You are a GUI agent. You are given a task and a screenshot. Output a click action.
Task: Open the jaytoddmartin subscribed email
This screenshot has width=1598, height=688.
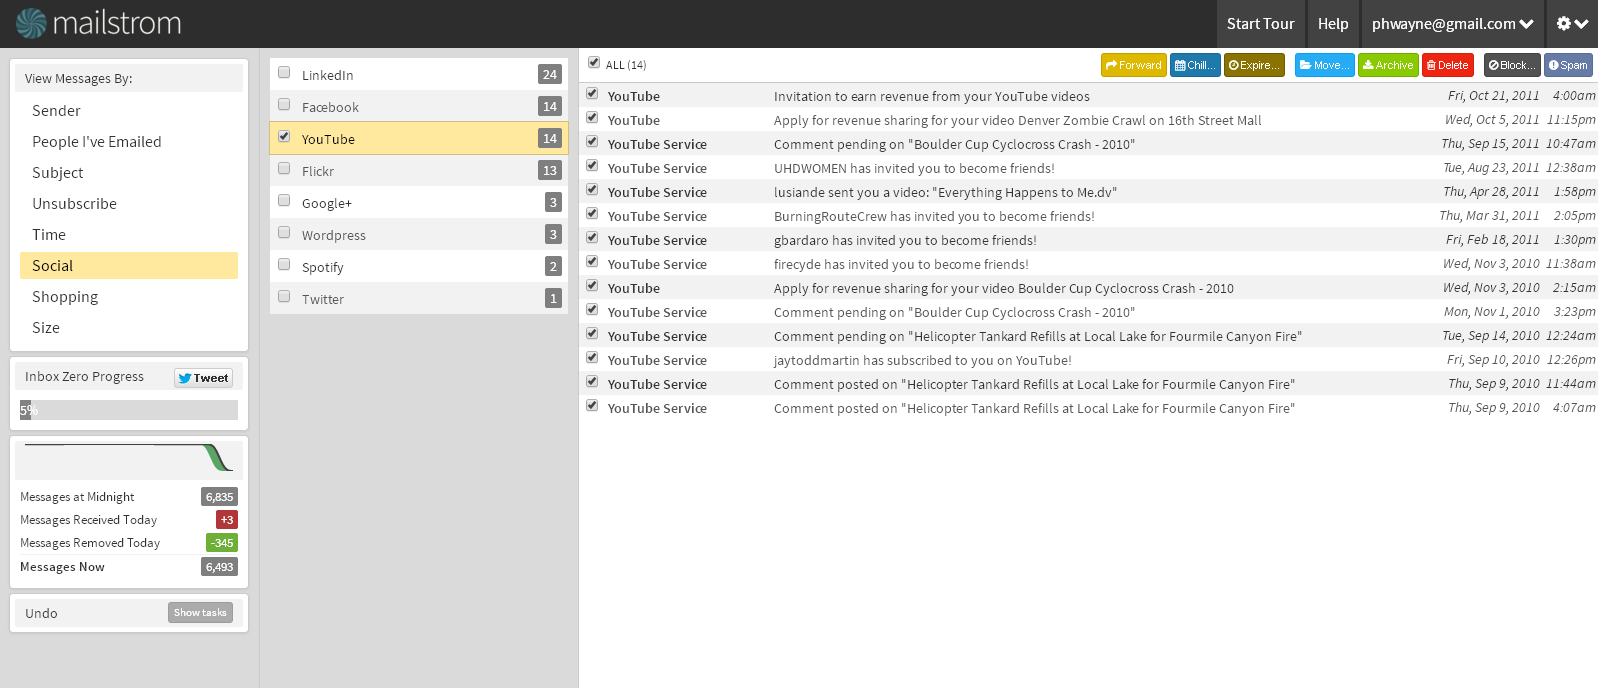point(922,361)
